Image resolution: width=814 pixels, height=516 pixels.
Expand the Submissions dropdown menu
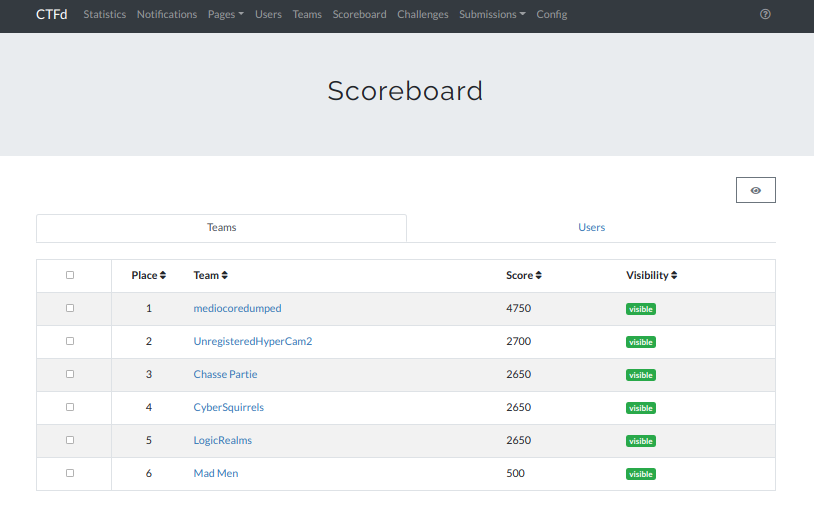492,15
